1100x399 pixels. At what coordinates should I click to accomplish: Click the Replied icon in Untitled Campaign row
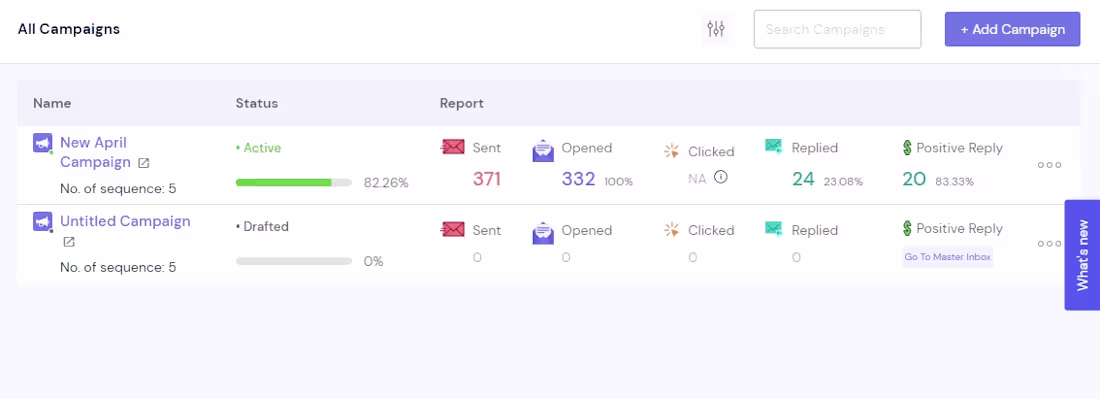pyautogui.click(x=774, y=229)
